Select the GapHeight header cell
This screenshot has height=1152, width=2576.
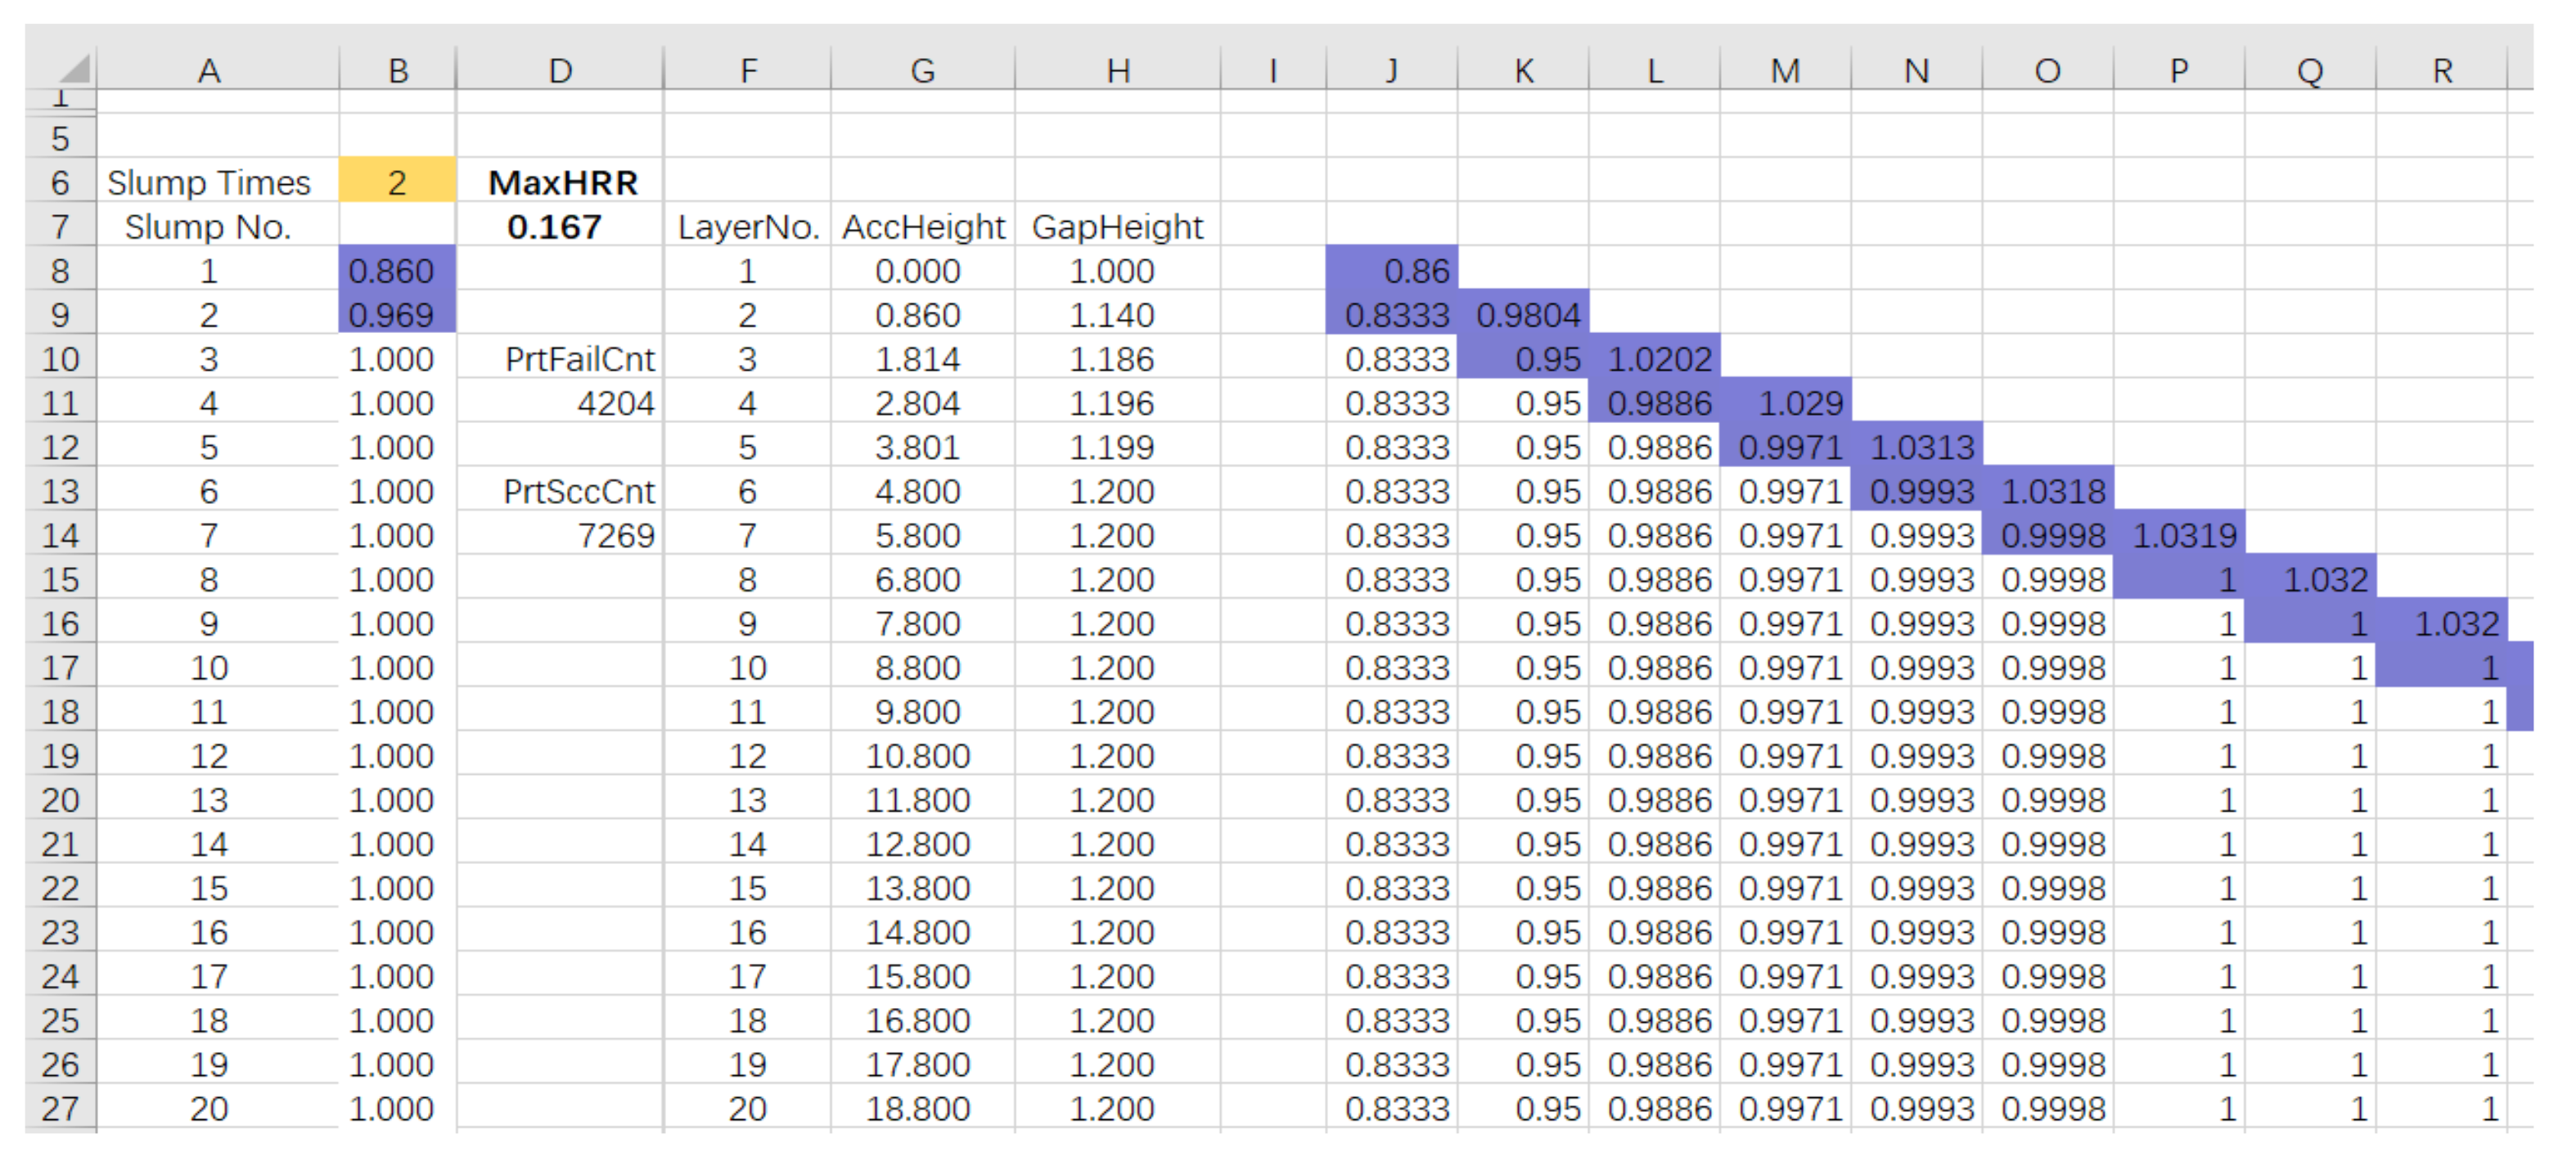tap(1117, 227)
